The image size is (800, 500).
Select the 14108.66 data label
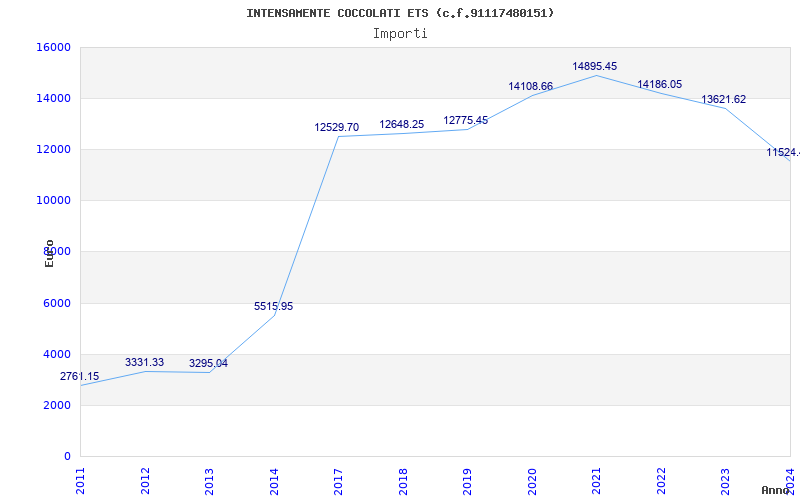pyautogui.click(x=531, y=86)
